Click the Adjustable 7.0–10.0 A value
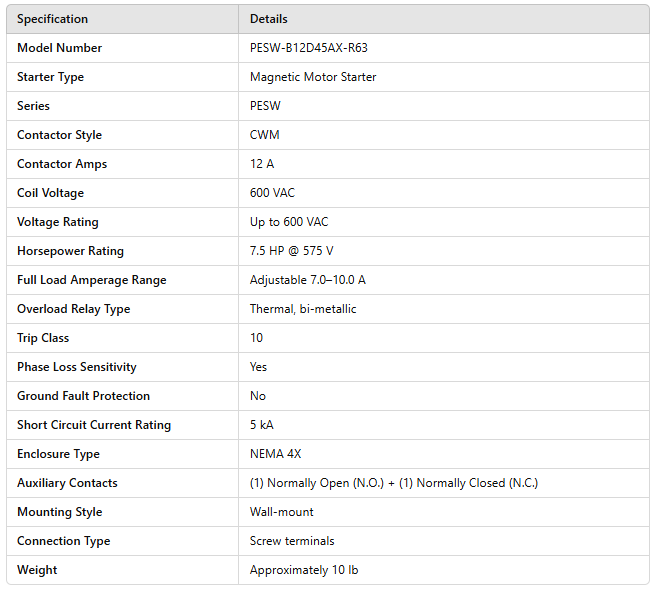The image size is (660, 592). tap(307, 280)
